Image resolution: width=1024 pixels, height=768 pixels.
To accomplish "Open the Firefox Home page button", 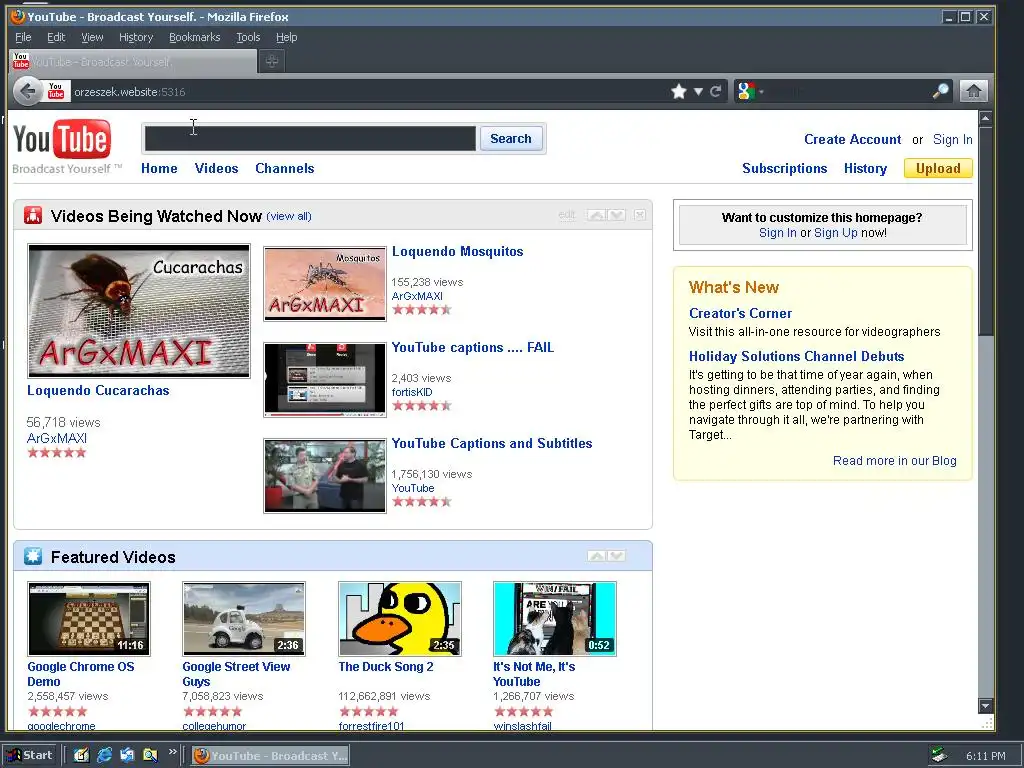I will click(x=973, y=91).
